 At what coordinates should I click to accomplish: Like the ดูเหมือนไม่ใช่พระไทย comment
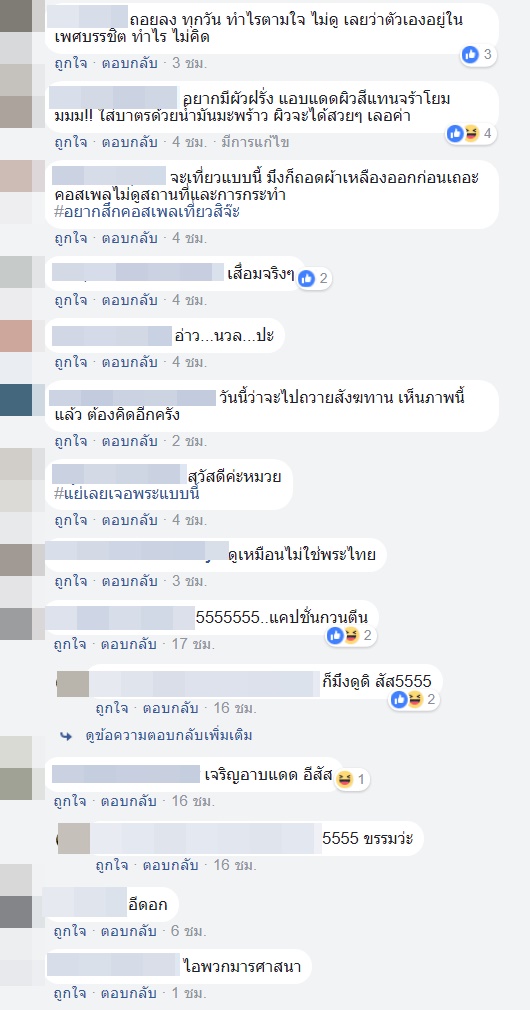(71, 581)
